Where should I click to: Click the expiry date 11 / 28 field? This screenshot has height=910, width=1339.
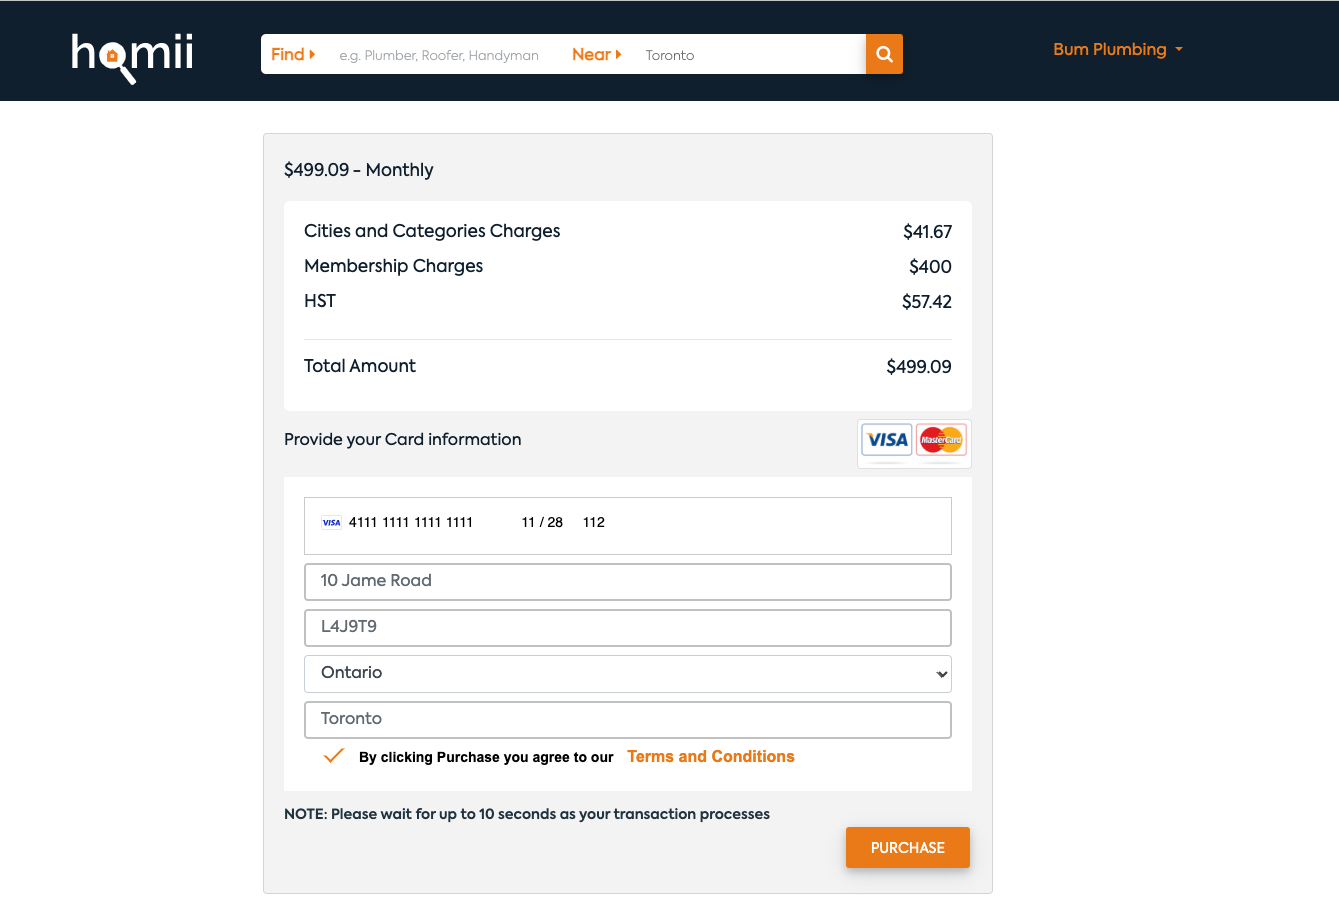click(542, 522)
